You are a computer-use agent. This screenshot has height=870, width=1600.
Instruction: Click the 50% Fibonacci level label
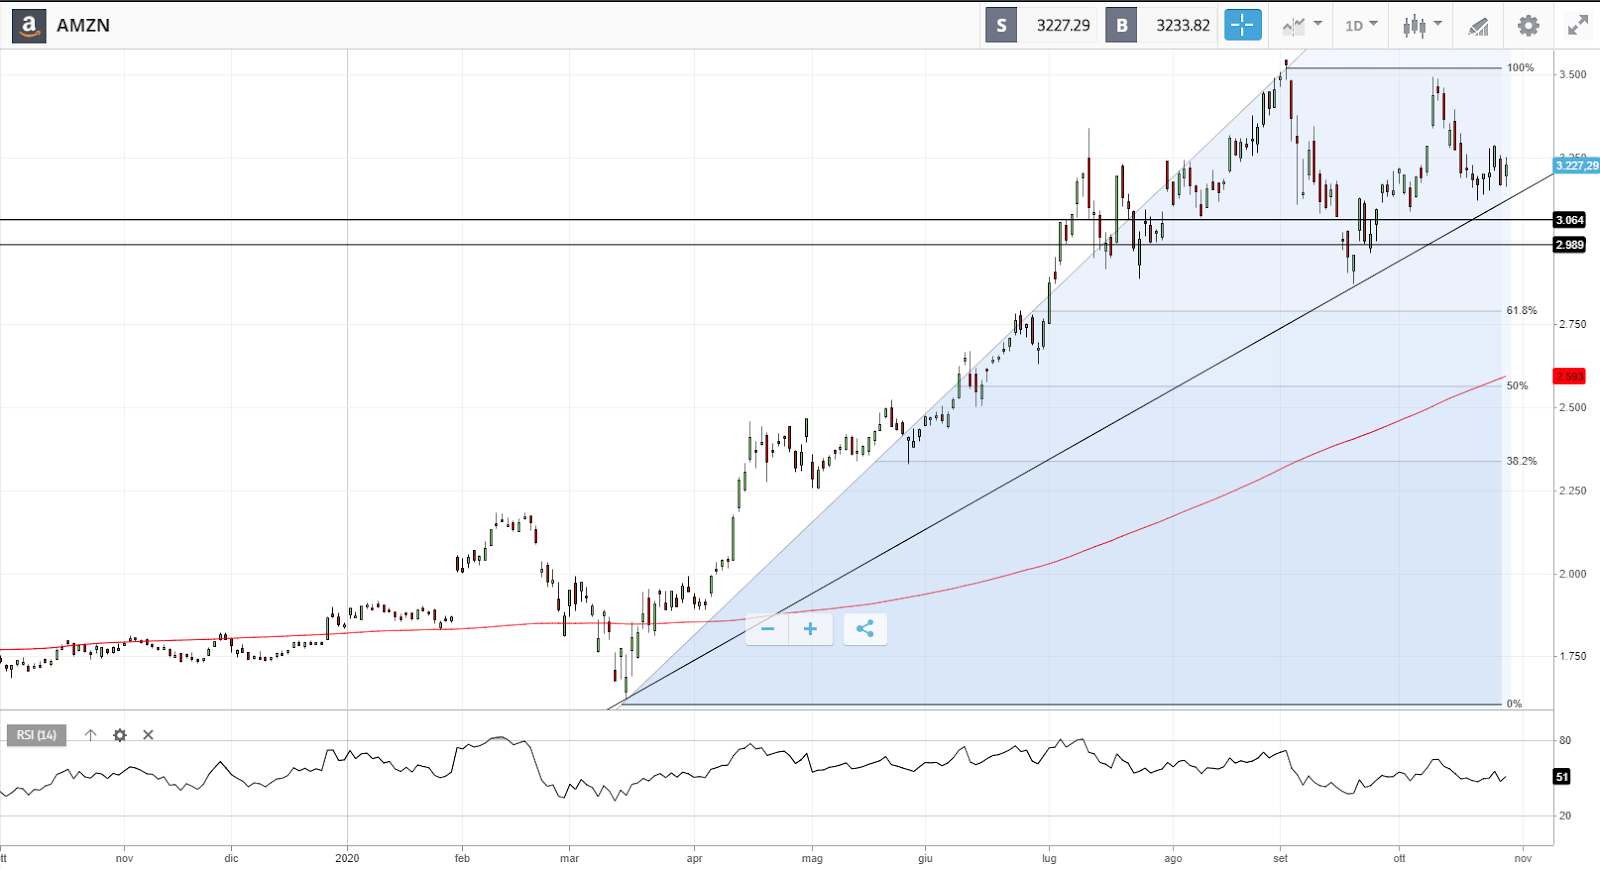click(1517, 386)
